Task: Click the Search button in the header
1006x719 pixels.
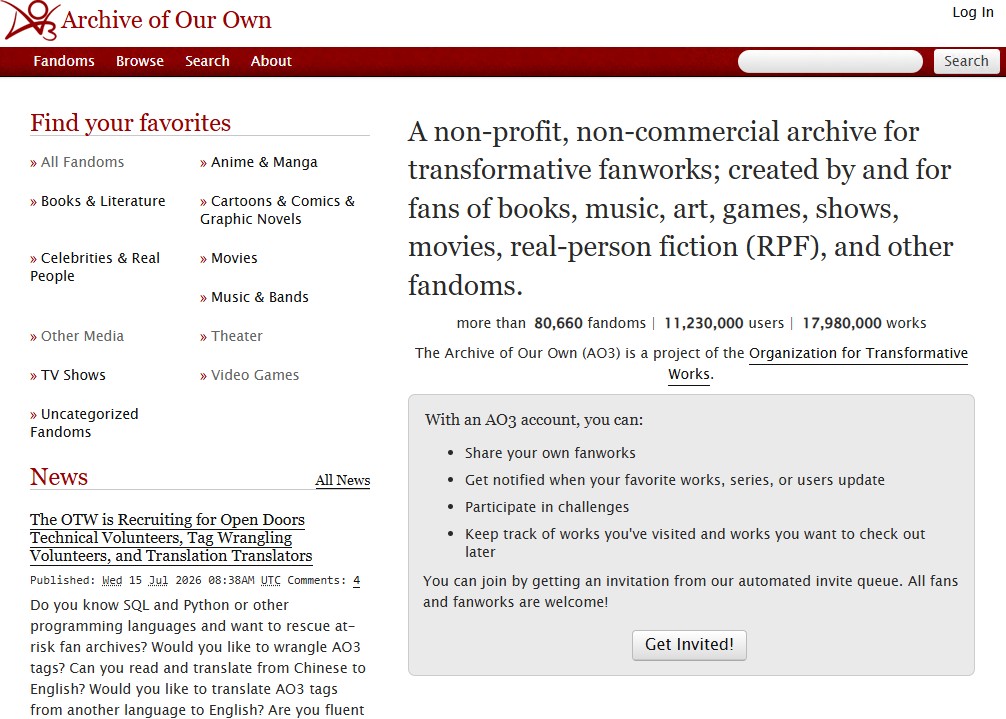Action: 966,62
